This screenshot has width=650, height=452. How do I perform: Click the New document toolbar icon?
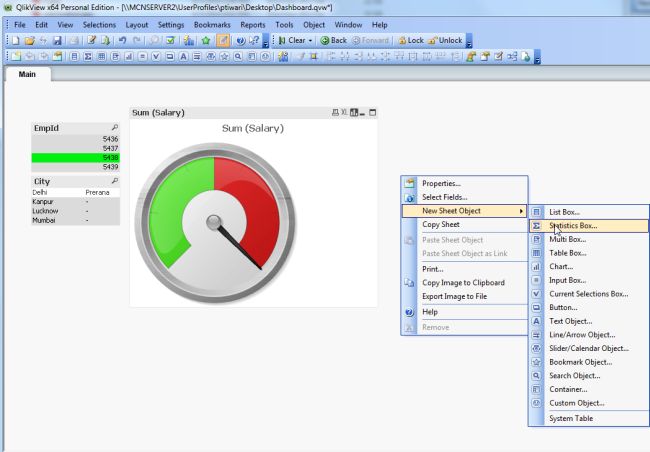point(15,41)
